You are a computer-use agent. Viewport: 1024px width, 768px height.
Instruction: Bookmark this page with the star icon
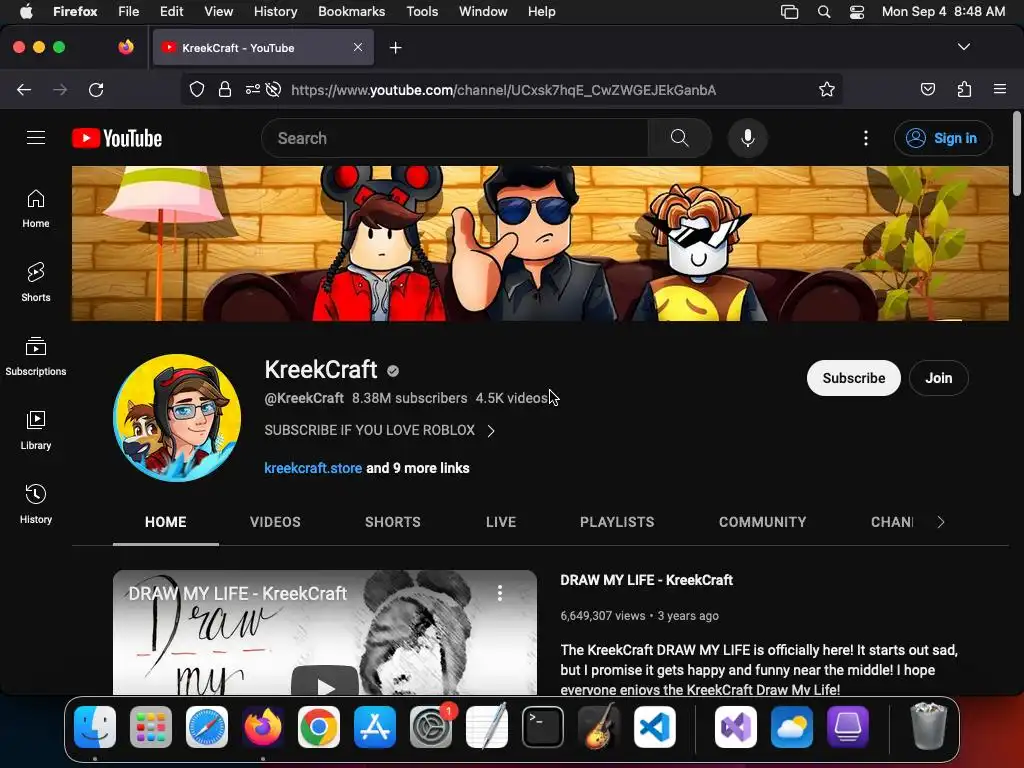(x=827, y=89)
